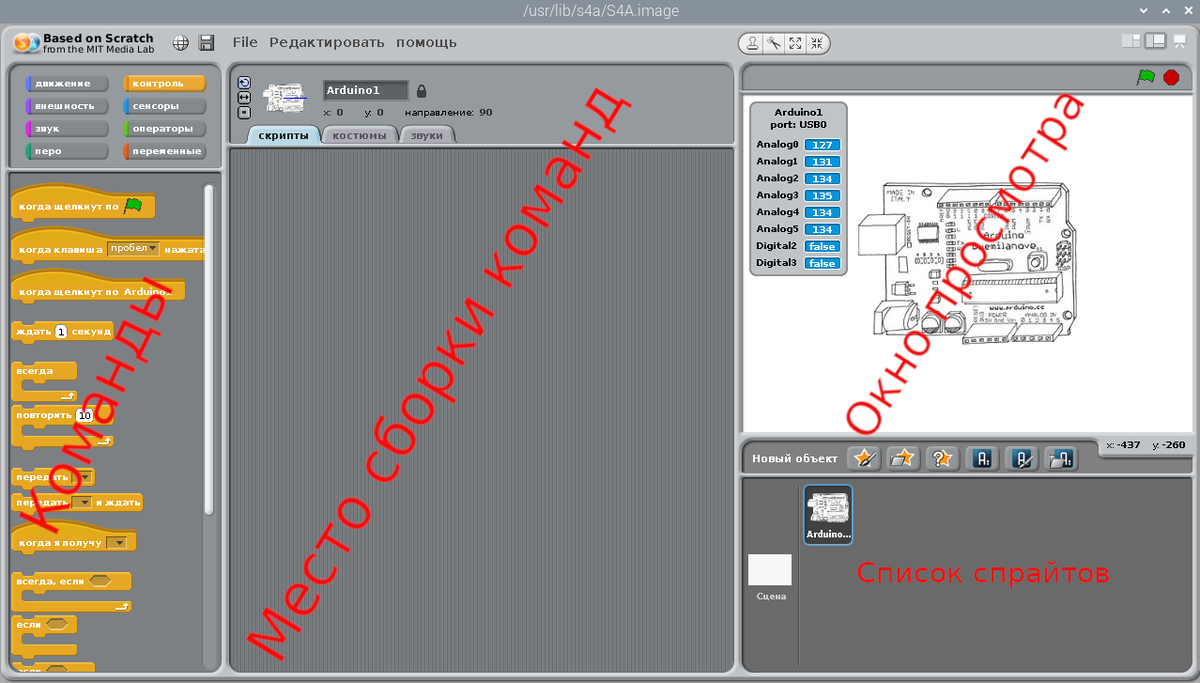1200x683 pixels.
Task: Load Arduino object from file
Action: point(1060,458)
